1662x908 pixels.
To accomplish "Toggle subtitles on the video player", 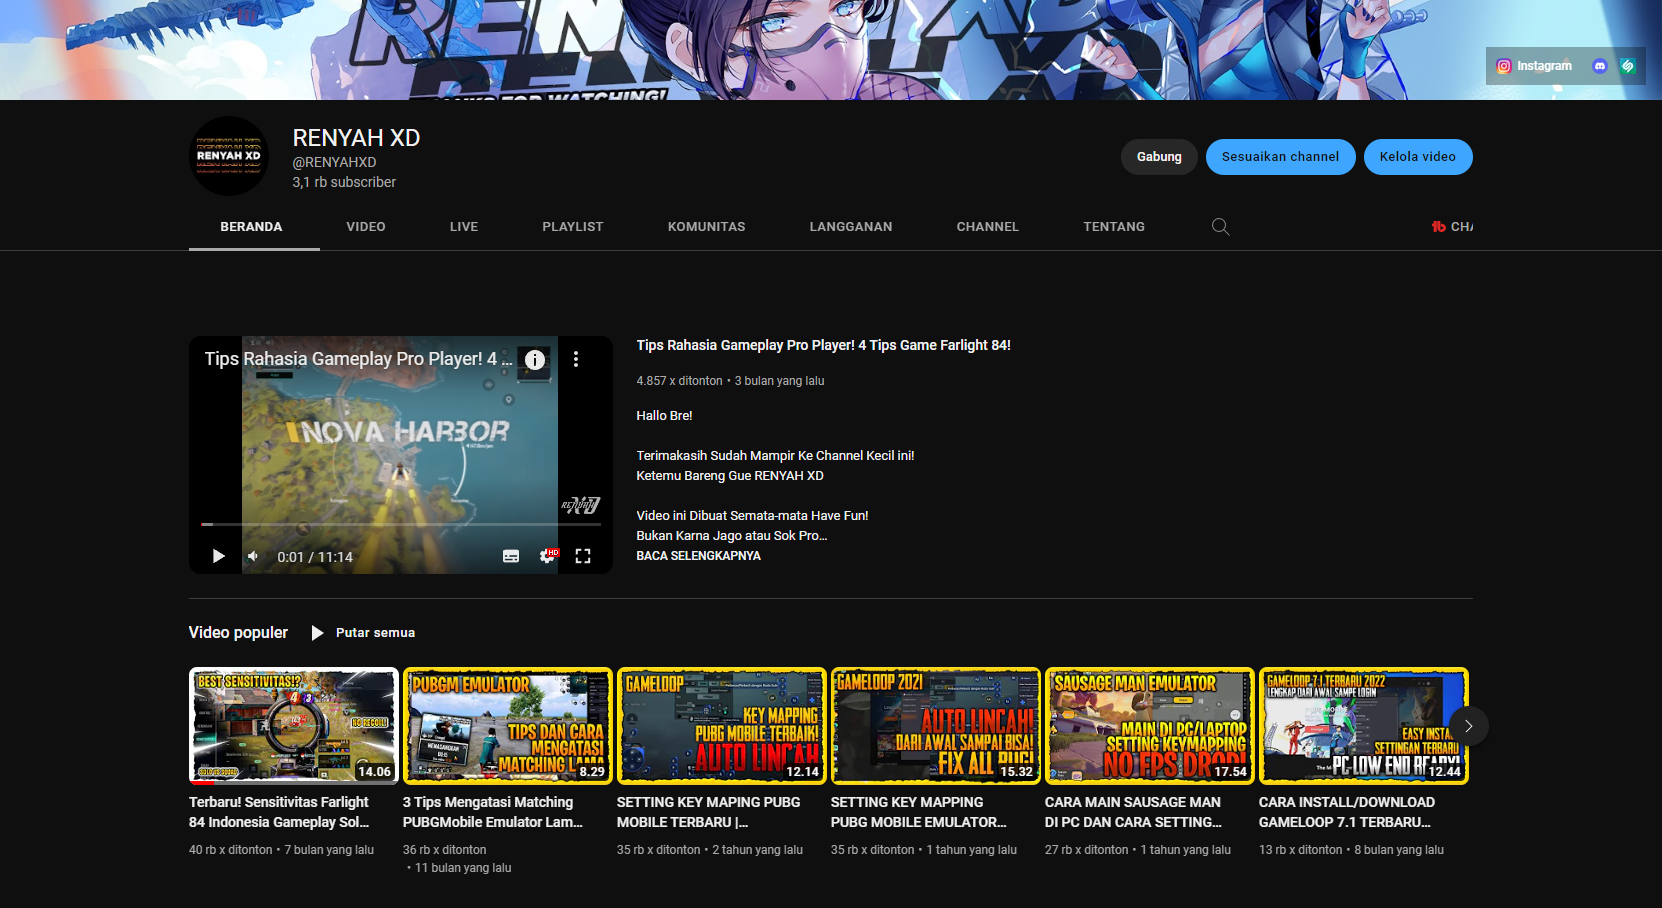I will pyautogui.click(x=511, y=556).
